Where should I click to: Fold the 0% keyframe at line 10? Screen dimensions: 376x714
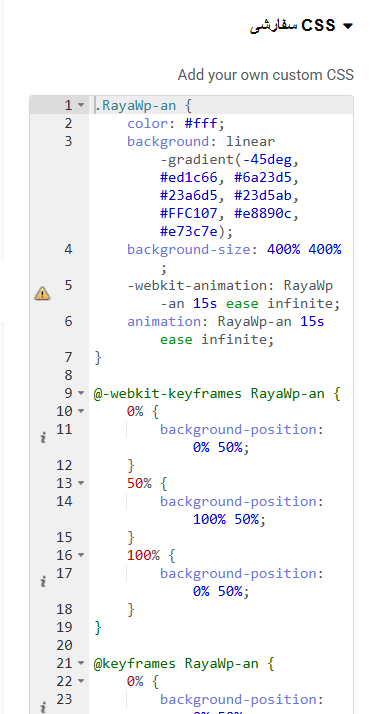(81, 411)
